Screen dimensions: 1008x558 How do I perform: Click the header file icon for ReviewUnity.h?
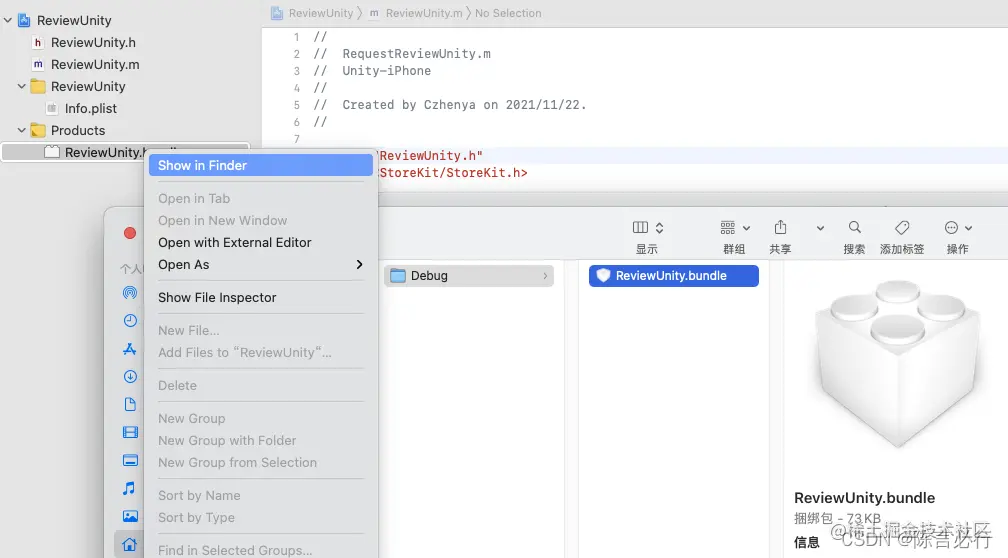click(38, 42)
